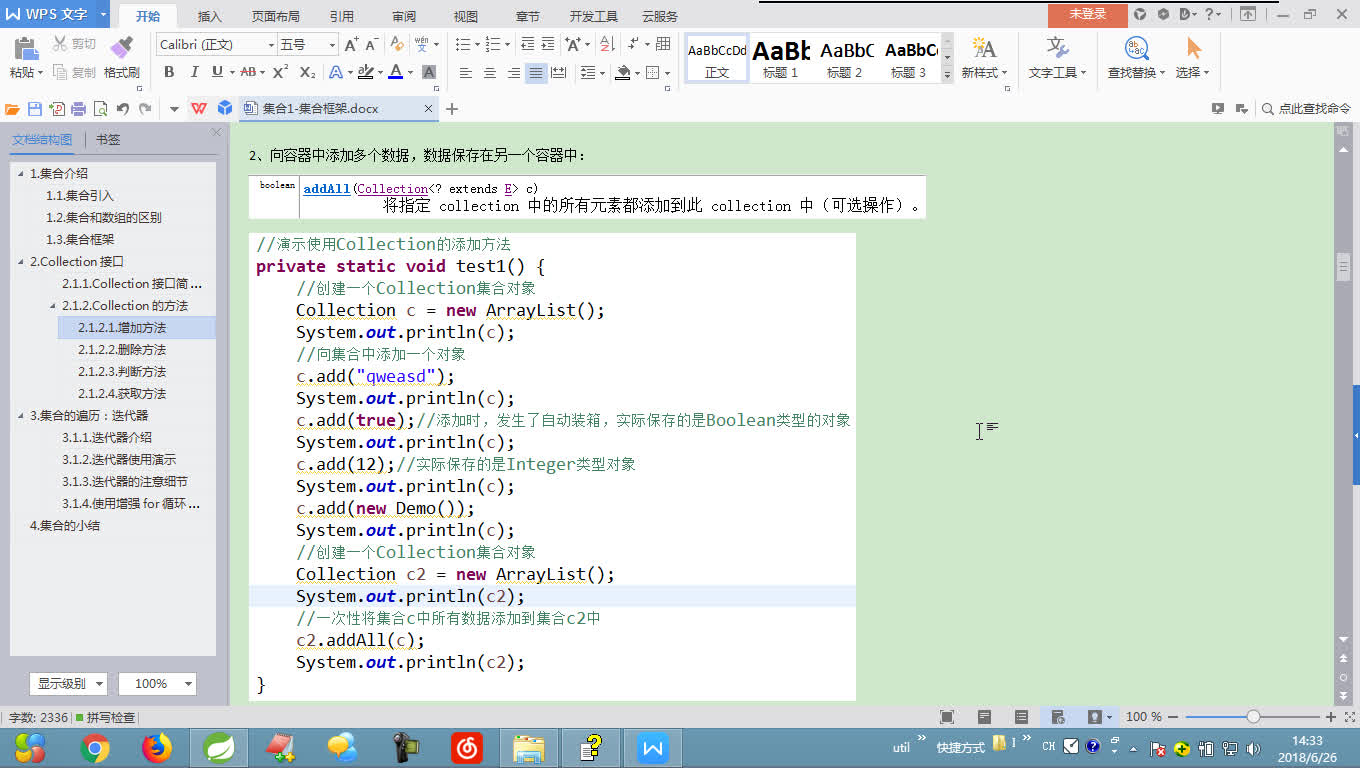The width and height of the screenshot is (1360, 768).
Task: Click the New Style (新样式) icon
Action: pos(984,49)
